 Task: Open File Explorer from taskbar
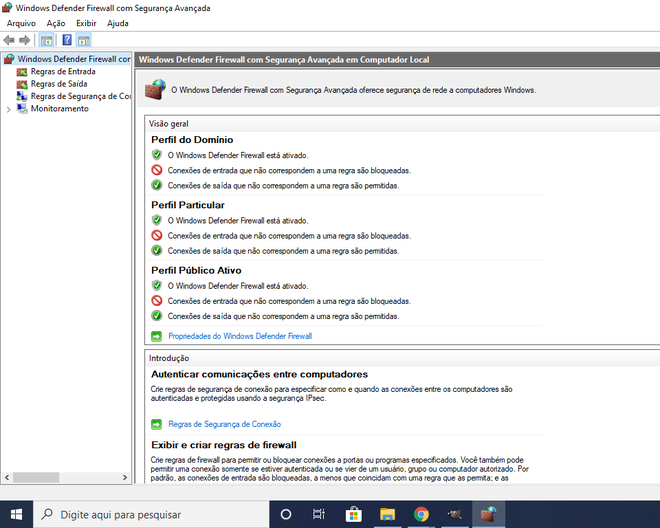click(387, 514)
